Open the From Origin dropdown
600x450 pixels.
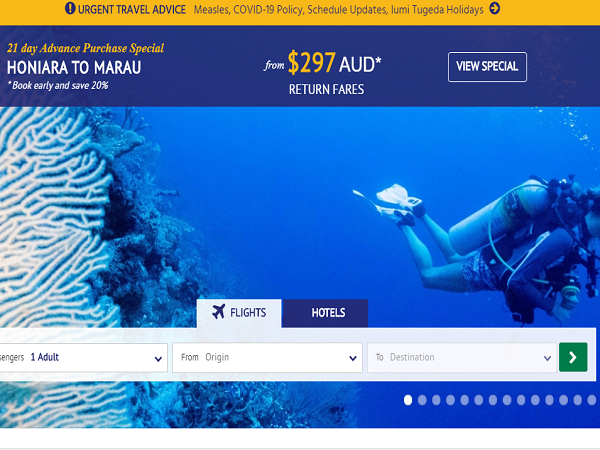(267, 357)
